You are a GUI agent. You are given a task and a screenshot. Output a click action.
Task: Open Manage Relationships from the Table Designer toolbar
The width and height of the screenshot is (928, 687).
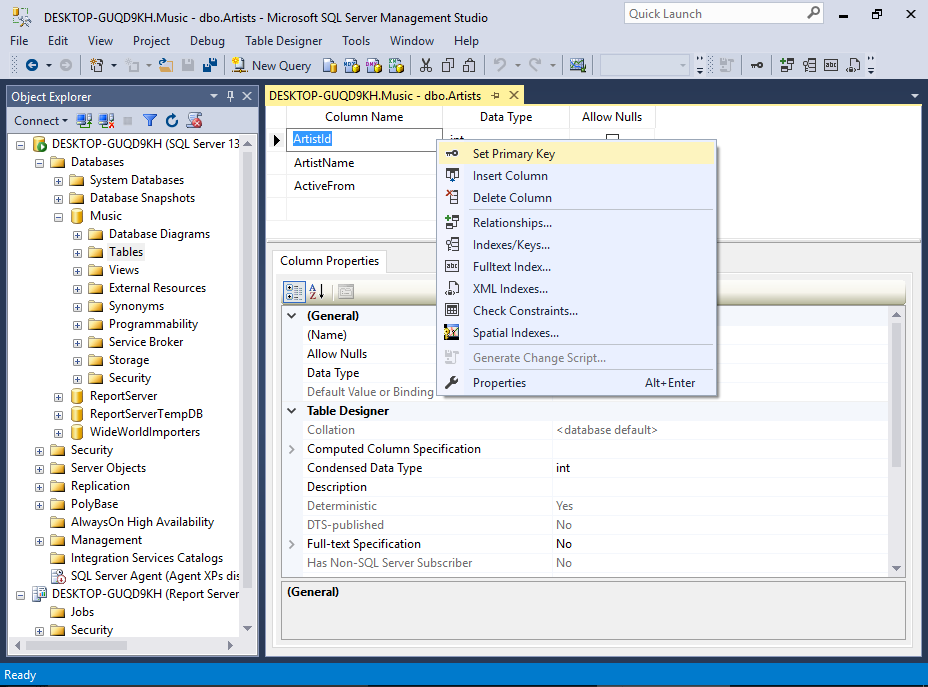[x=787, y=66]
